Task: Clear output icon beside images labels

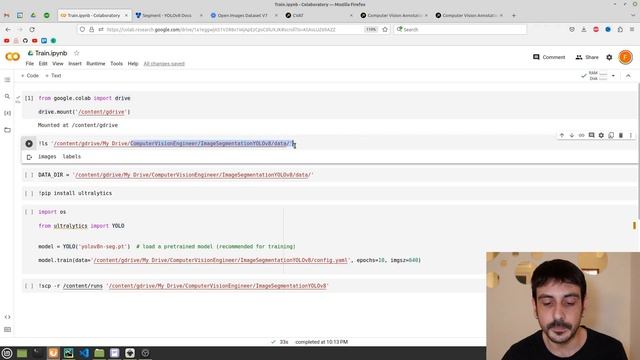Action: 29,157
